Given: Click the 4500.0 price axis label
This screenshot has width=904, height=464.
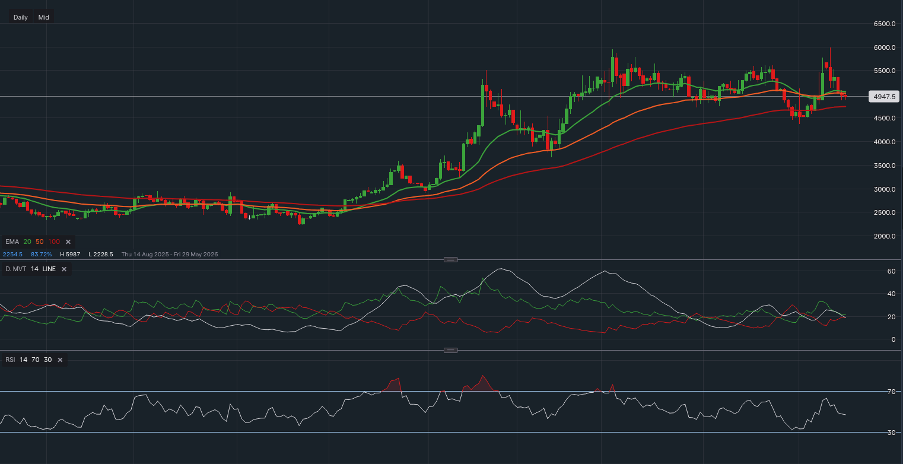Looking at the screenshot, I should tap(884, 118).
